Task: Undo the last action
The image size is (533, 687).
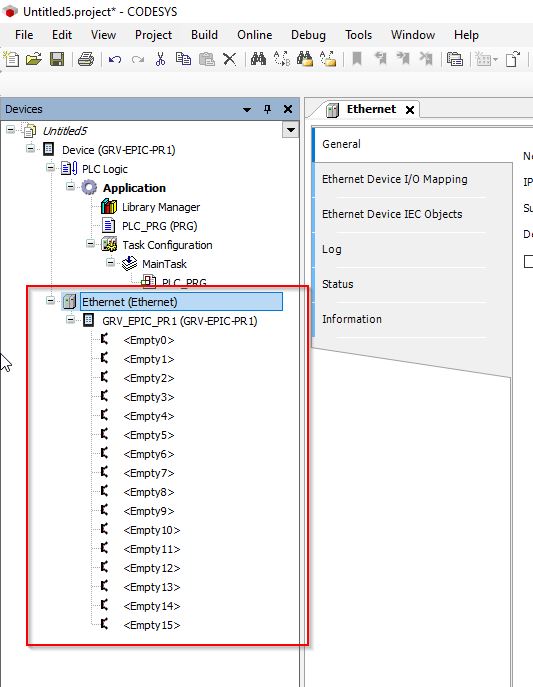Action: [x=115, y=59]
